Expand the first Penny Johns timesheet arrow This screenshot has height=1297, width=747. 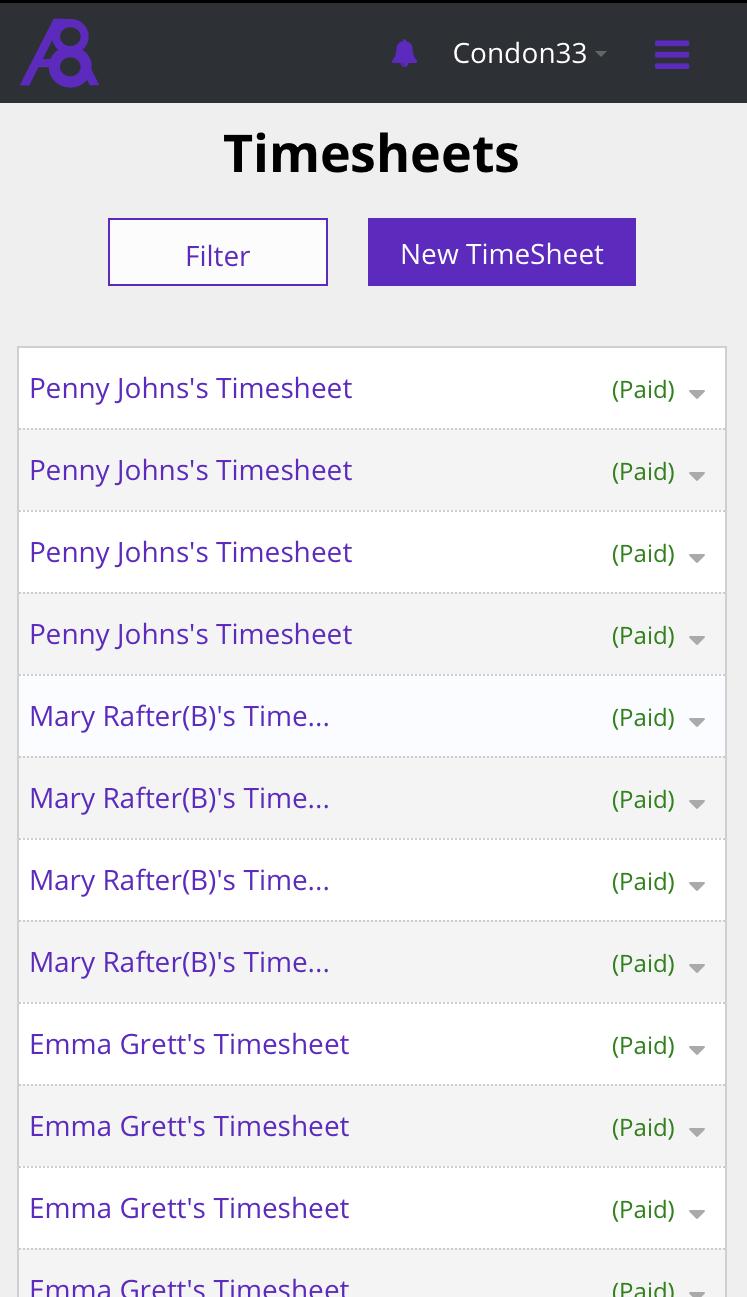697,393
